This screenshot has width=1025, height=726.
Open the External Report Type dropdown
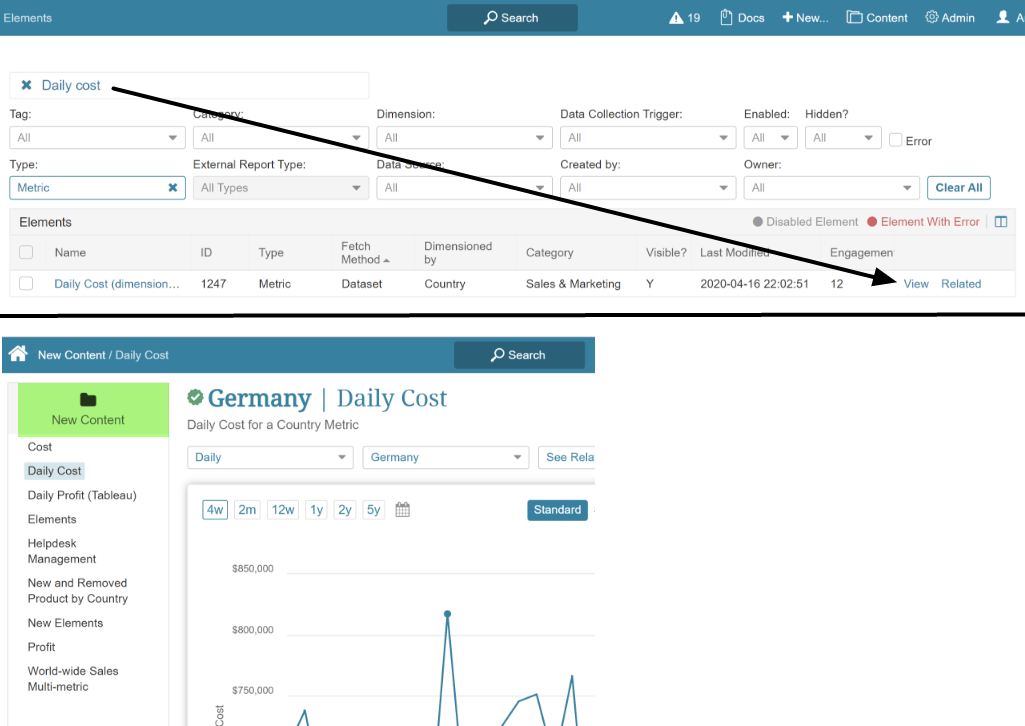(280, 188)
